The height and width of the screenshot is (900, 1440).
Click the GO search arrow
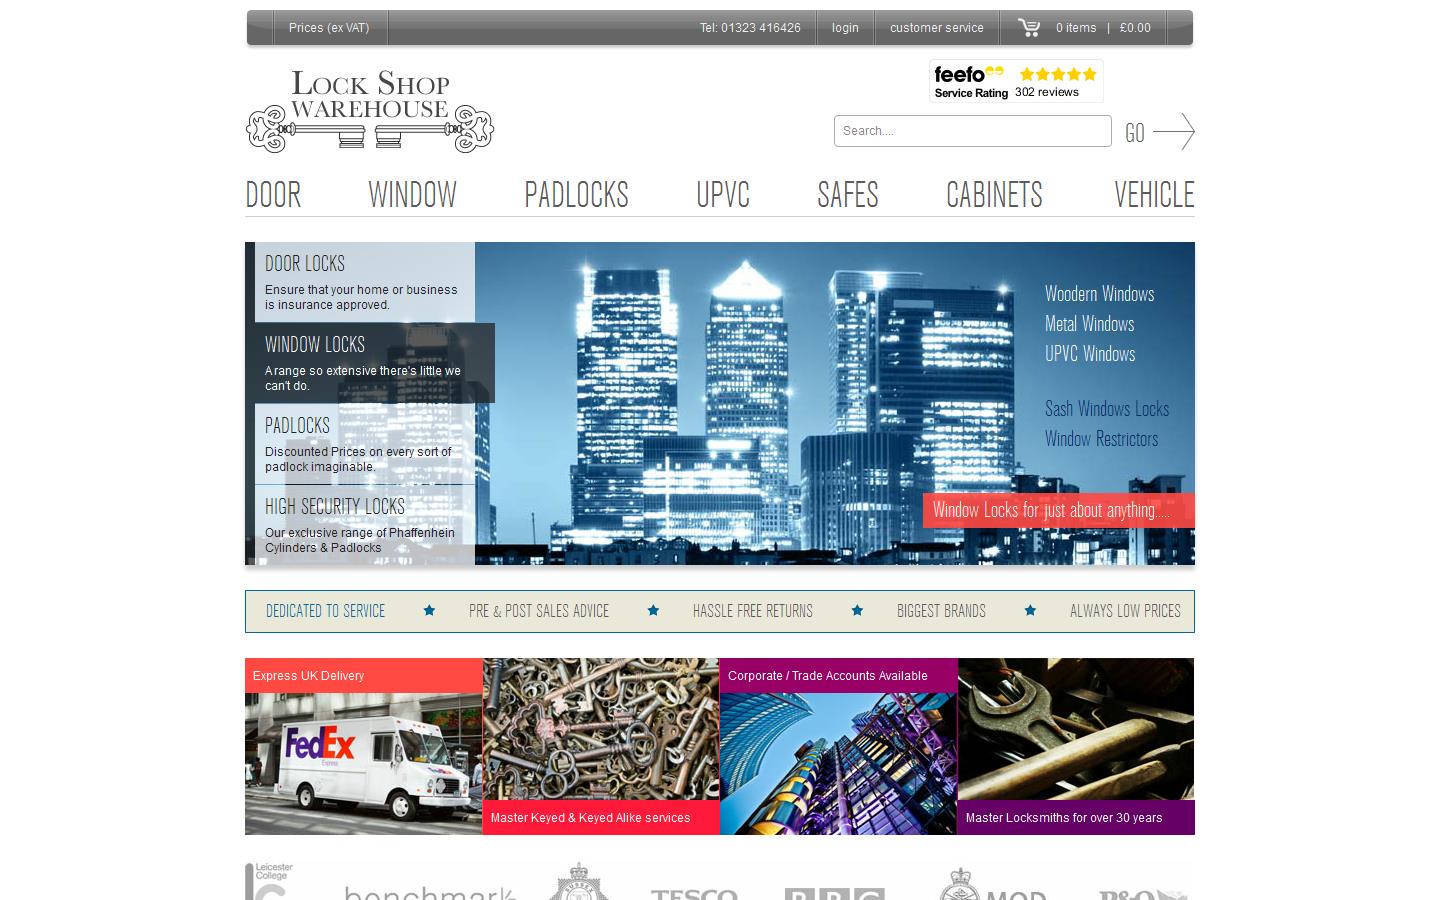click(1158, 131)
